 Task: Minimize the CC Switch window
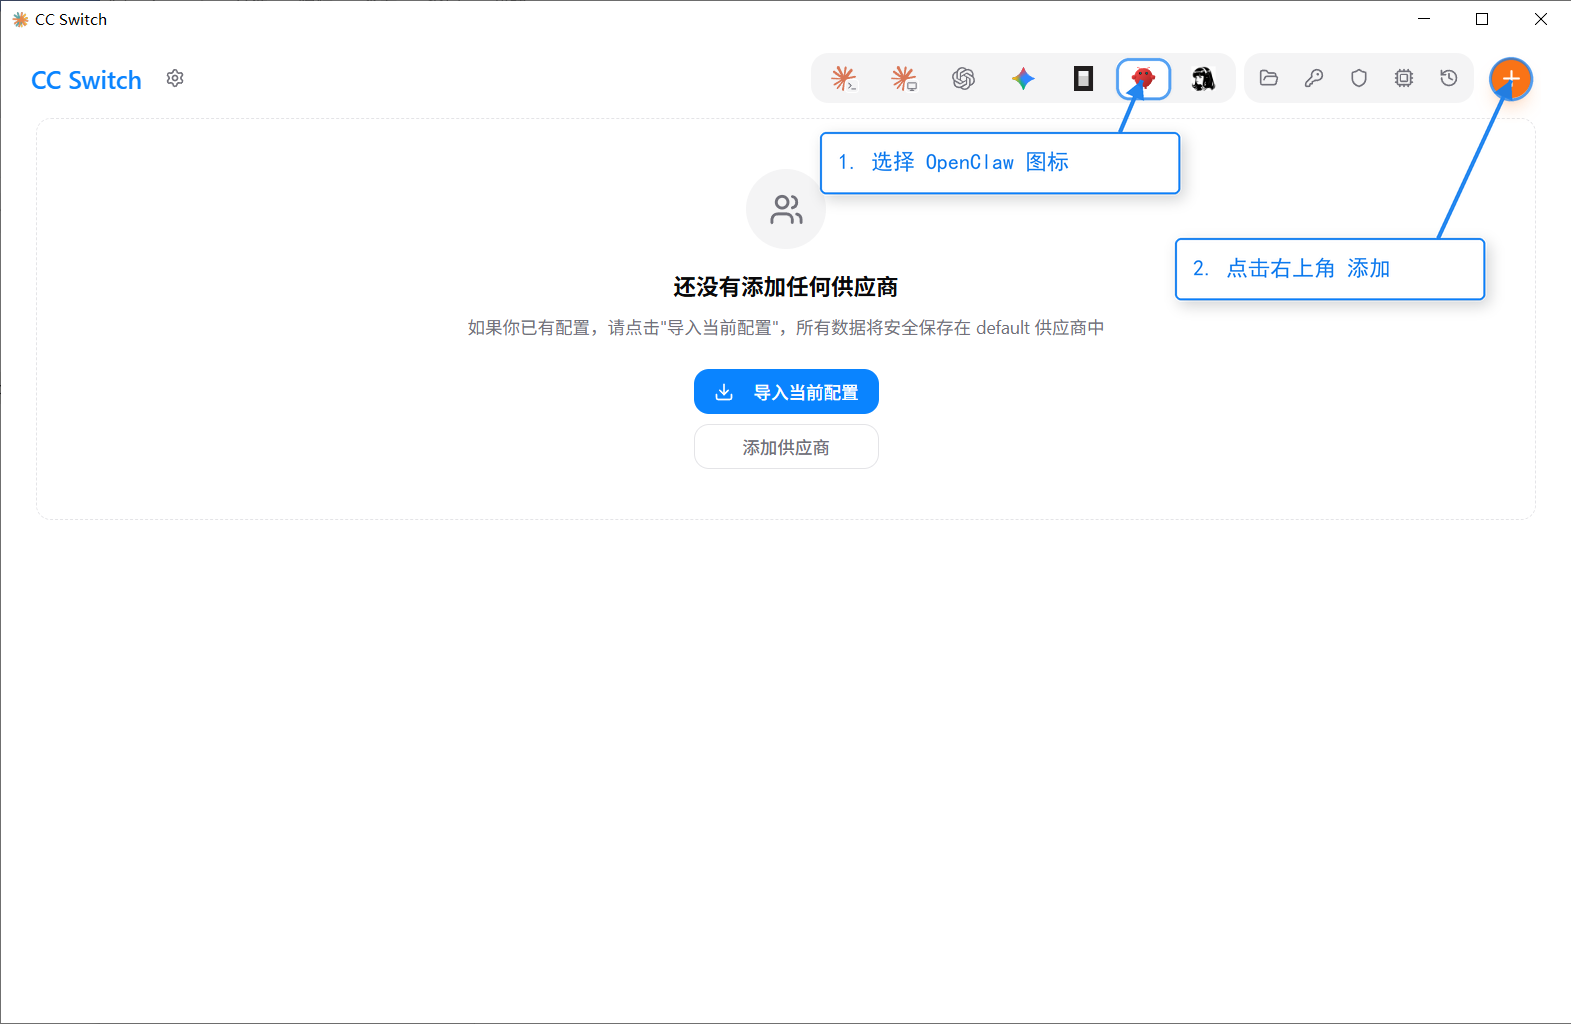1424,19
